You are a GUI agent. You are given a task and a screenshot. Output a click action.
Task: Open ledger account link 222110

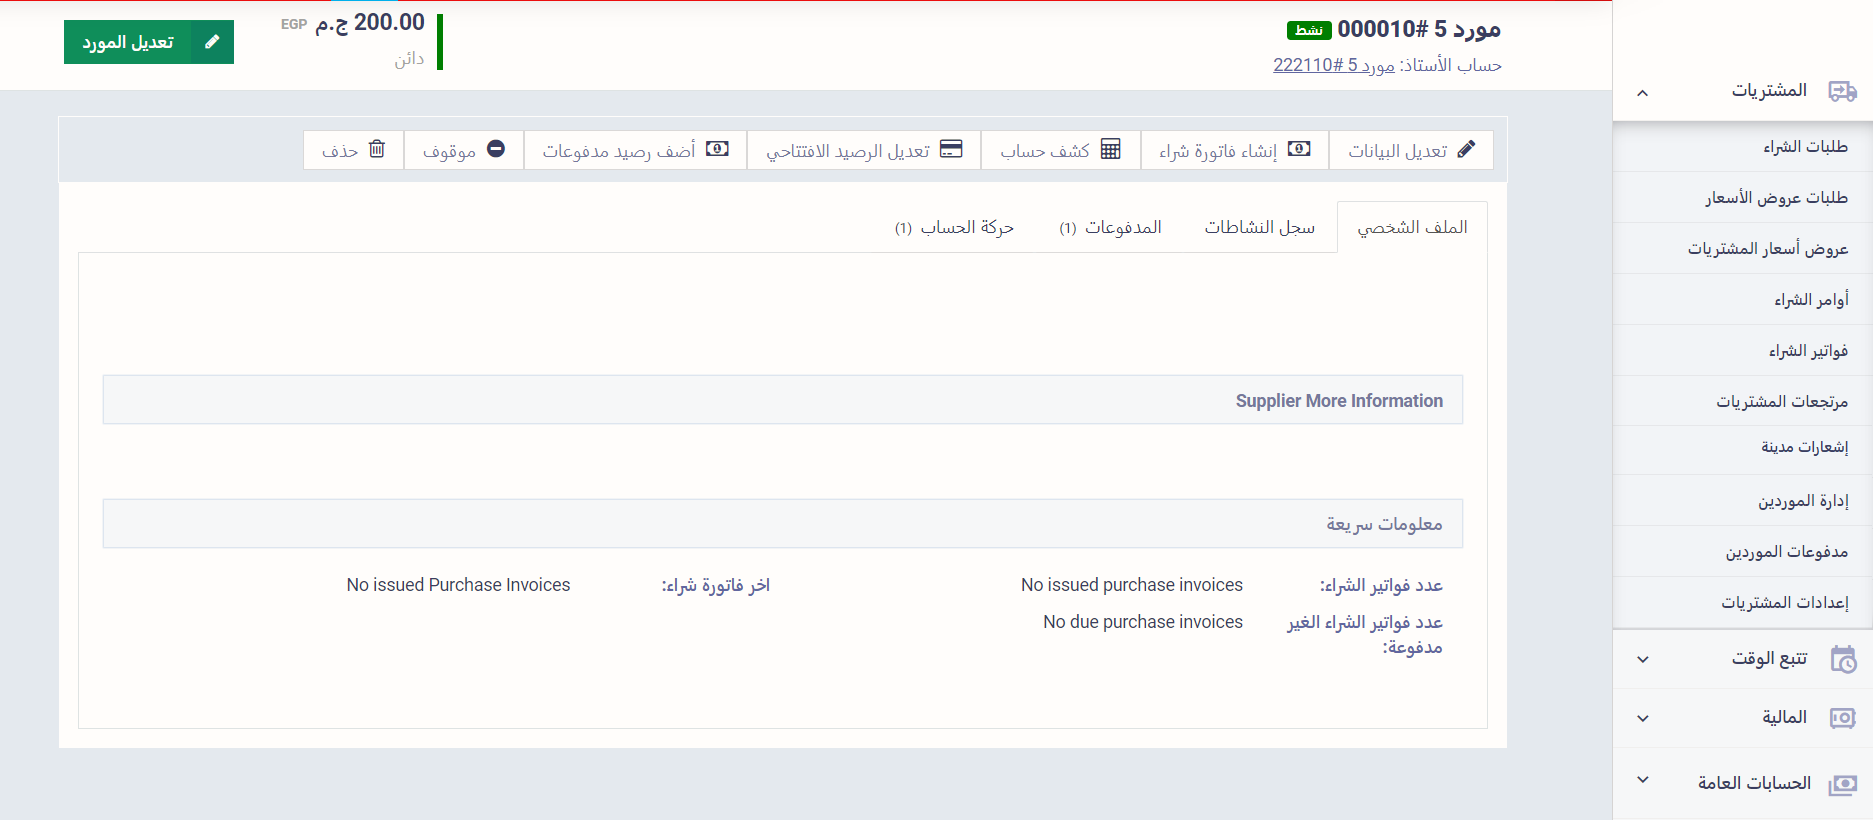1333,66
